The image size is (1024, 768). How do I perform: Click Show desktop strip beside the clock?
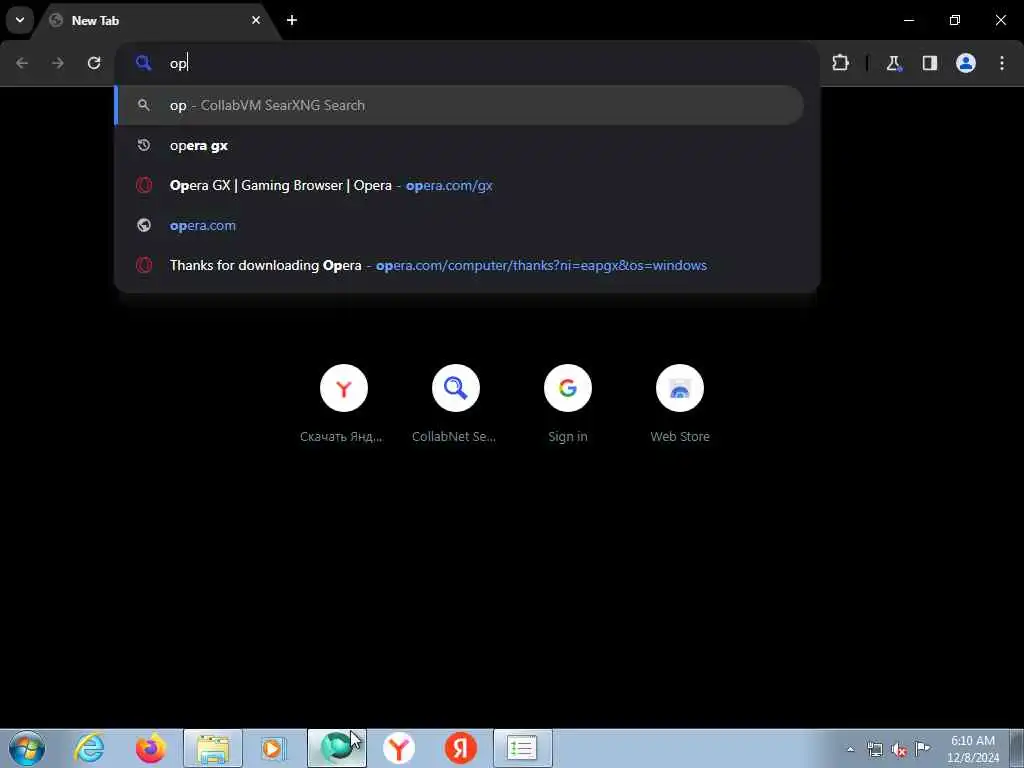click(1017, 748)
